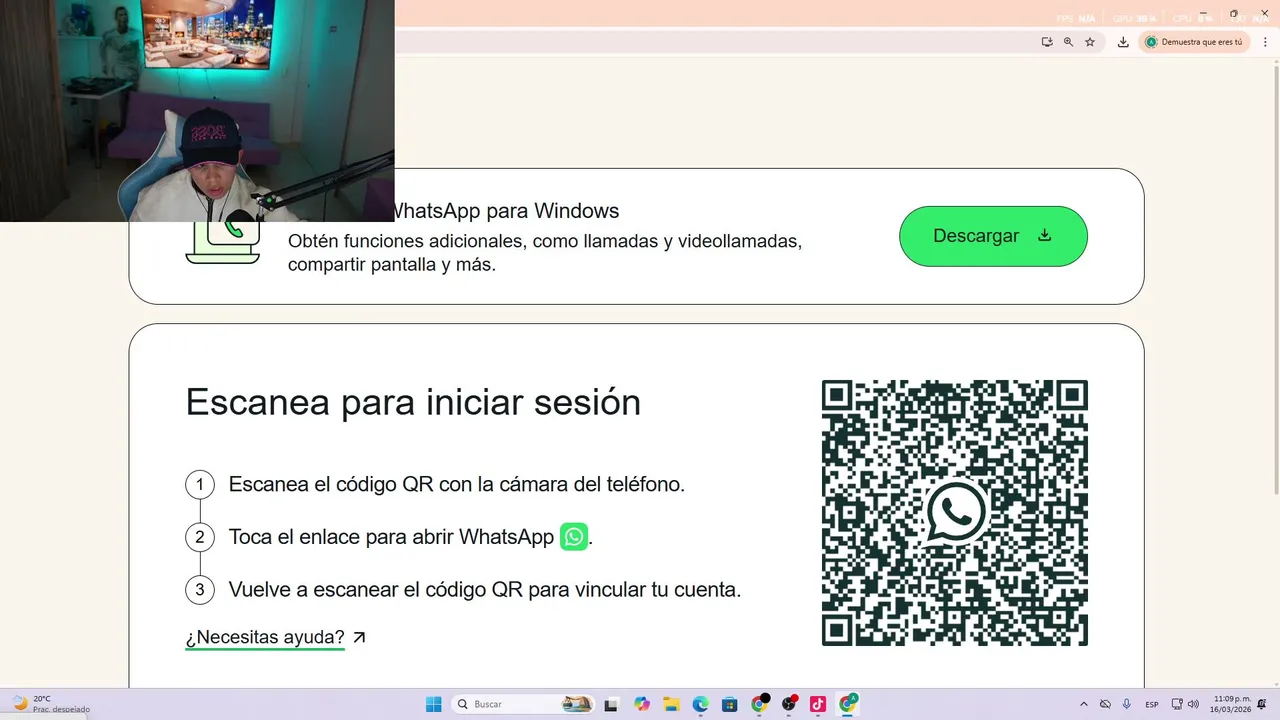Click the network tray icon
Screen dimensions: 1280x720
click(x=1177, y=704)
